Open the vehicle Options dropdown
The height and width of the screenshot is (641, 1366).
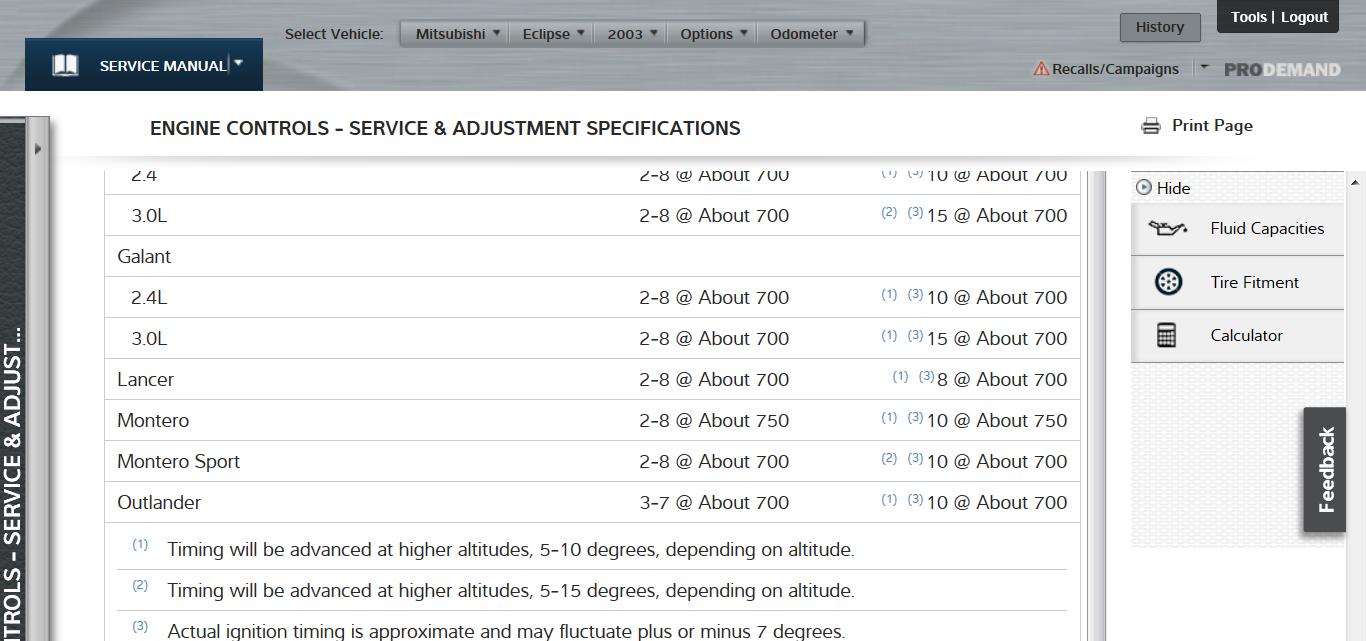click(713, 34)
